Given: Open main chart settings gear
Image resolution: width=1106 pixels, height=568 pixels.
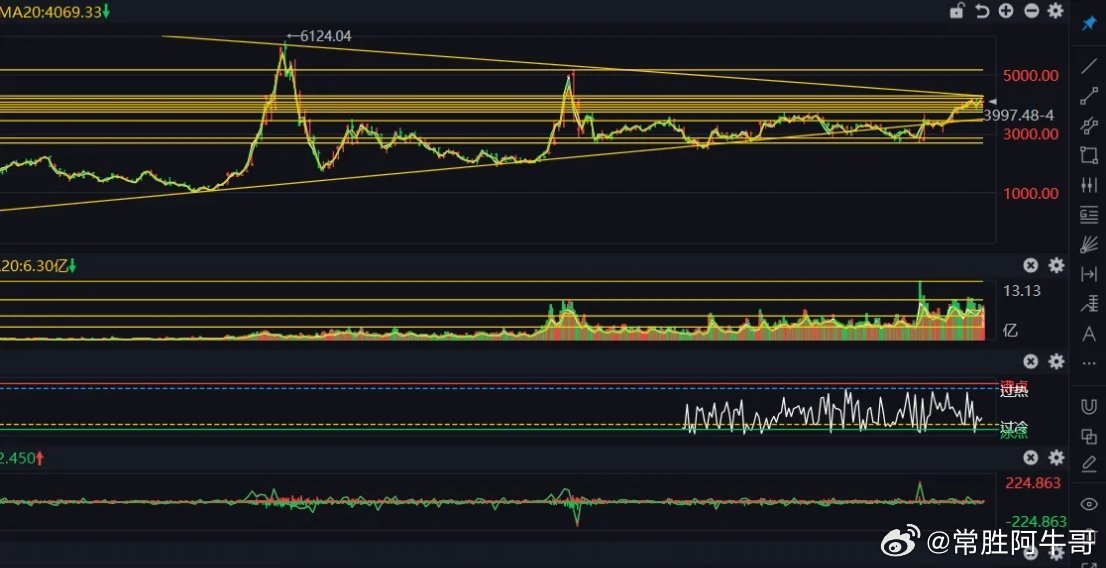Looking at the screenshot, I should [x=1055, y=11].
